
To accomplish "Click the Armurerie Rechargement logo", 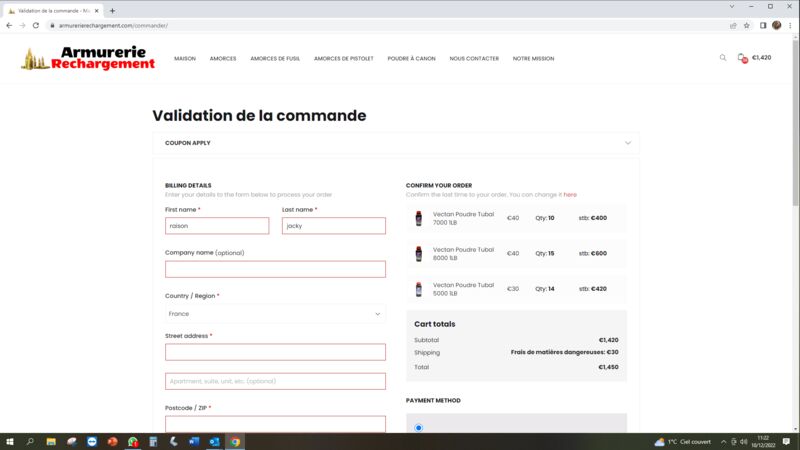I will 88,58.
